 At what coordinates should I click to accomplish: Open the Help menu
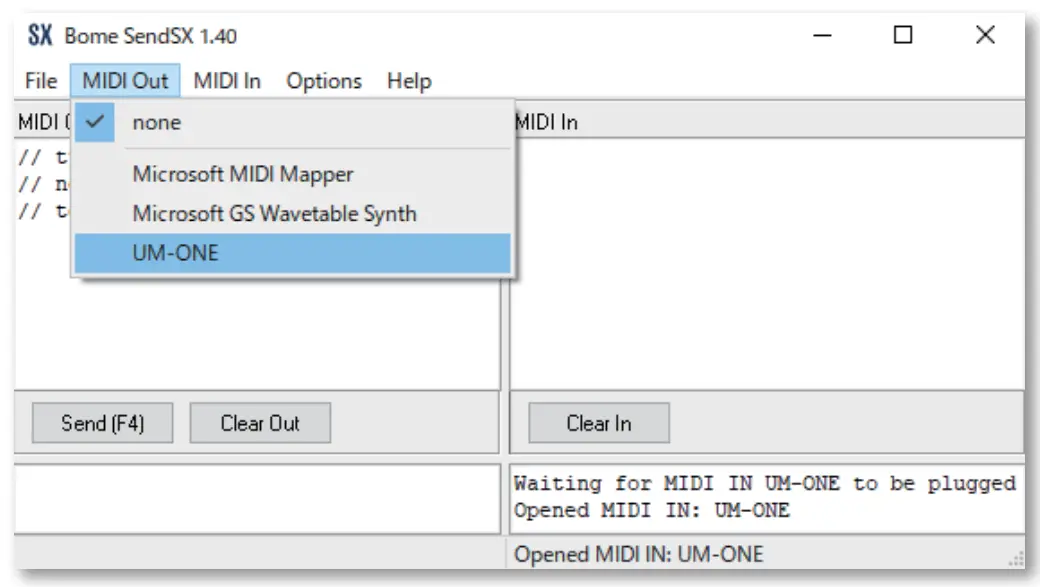(x=410, y=81)
